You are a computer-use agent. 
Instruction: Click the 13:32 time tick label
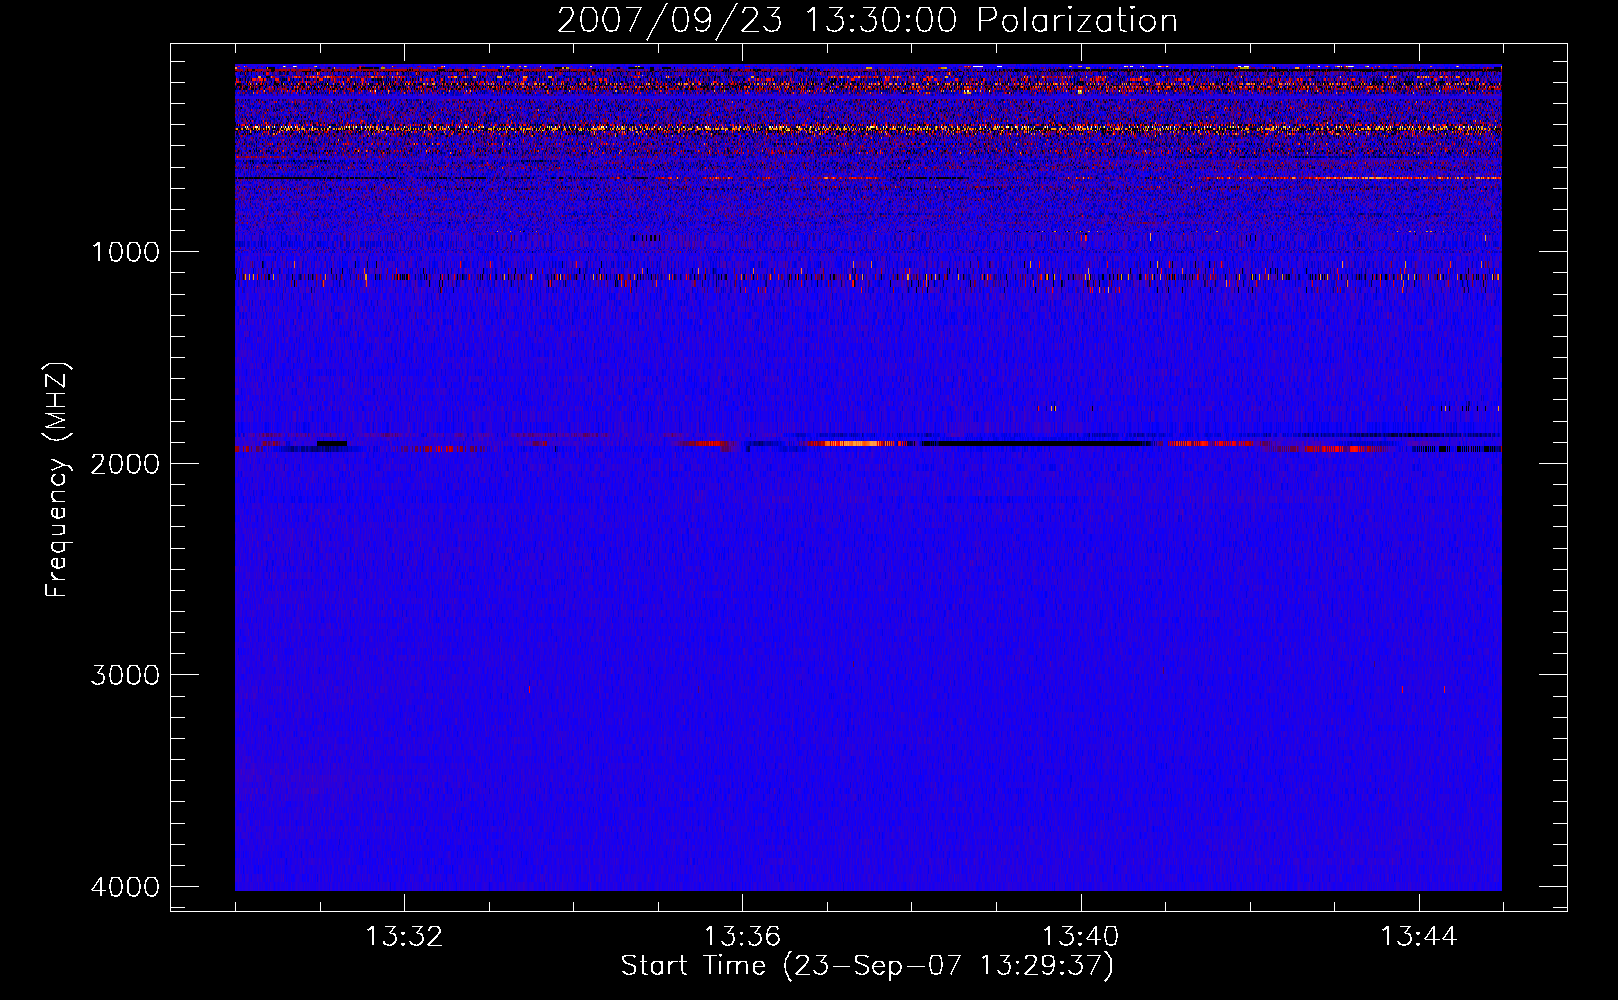coord(404,937)
